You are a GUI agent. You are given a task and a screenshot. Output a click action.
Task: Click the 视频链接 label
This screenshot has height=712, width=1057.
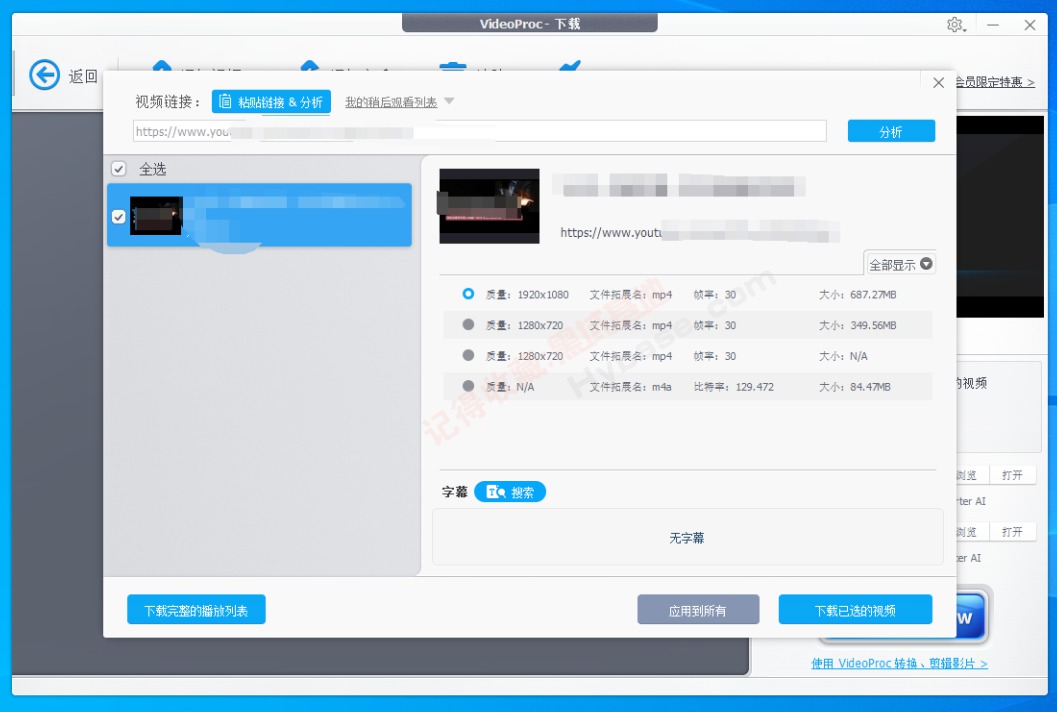(168, 102)
